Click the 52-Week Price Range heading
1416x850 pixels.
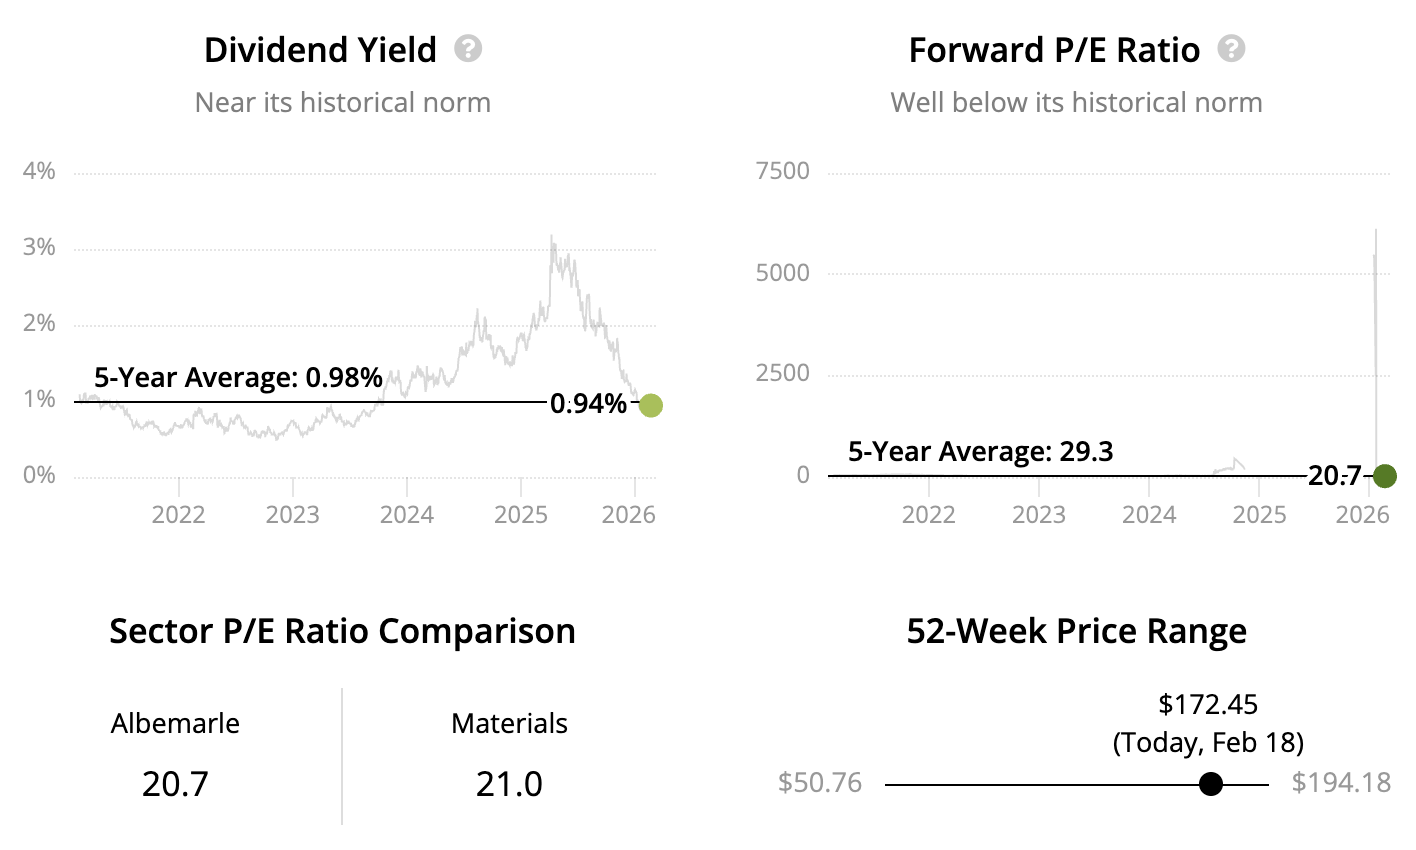click(x=1076, y=631)
